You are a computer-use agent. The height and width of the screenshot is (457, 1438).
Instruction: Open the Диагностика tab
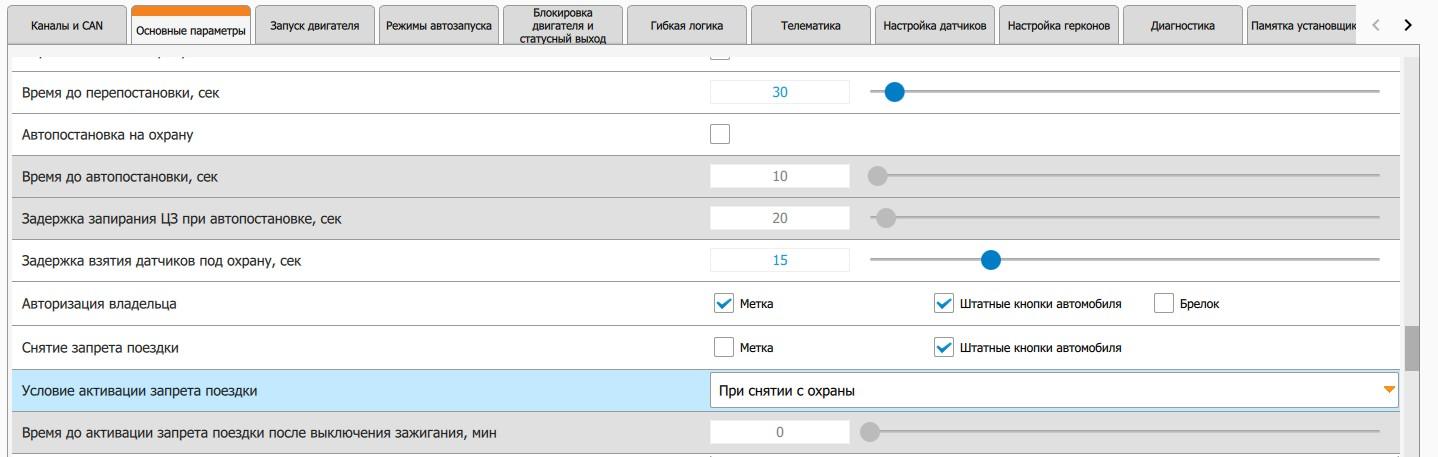pos(1182,25)
